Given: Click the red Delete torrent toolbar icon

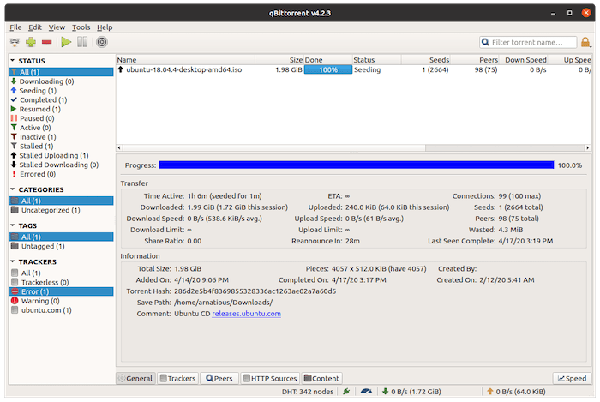Looking at the screenshot, I should (x=47, y=42).
